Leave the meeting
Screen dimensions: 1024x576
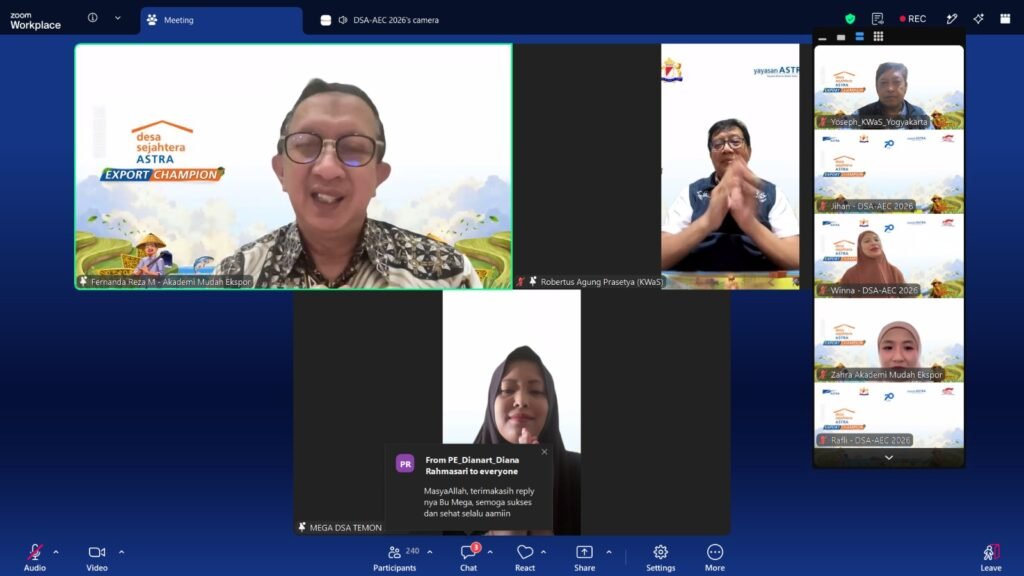(x=991, y=558)
